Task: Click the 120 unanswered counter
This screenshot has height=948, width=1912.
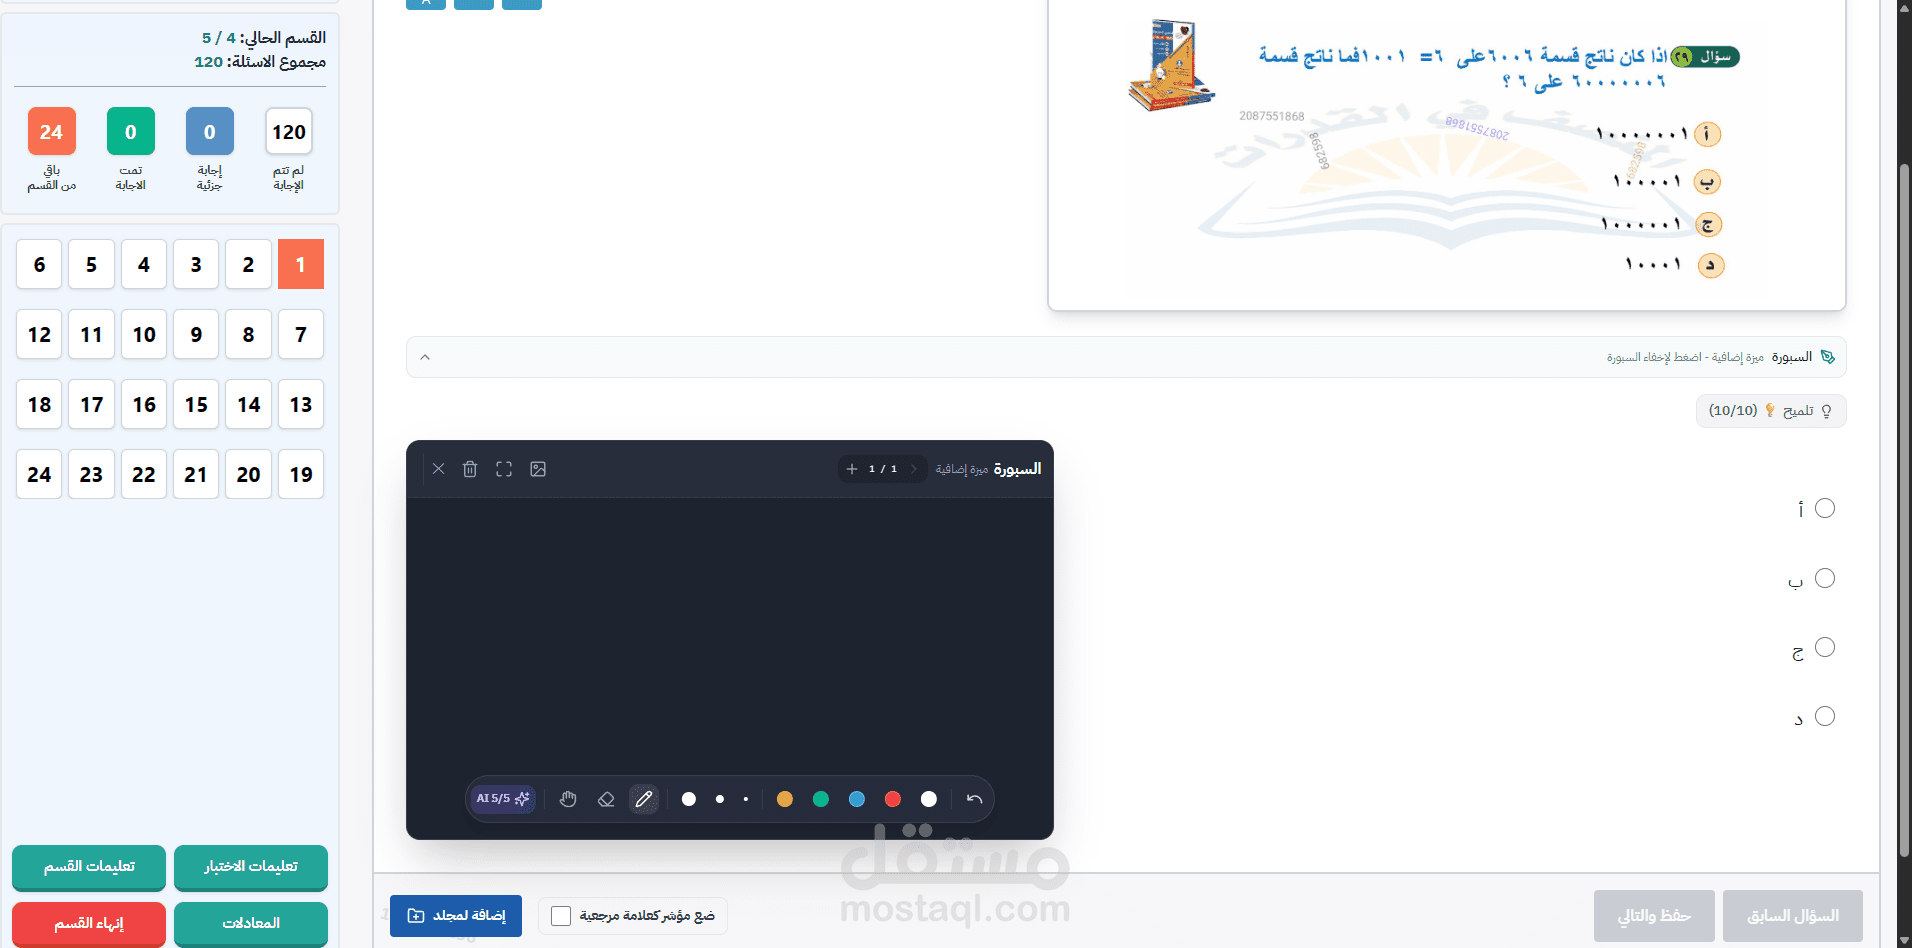Action: (289, 131)
